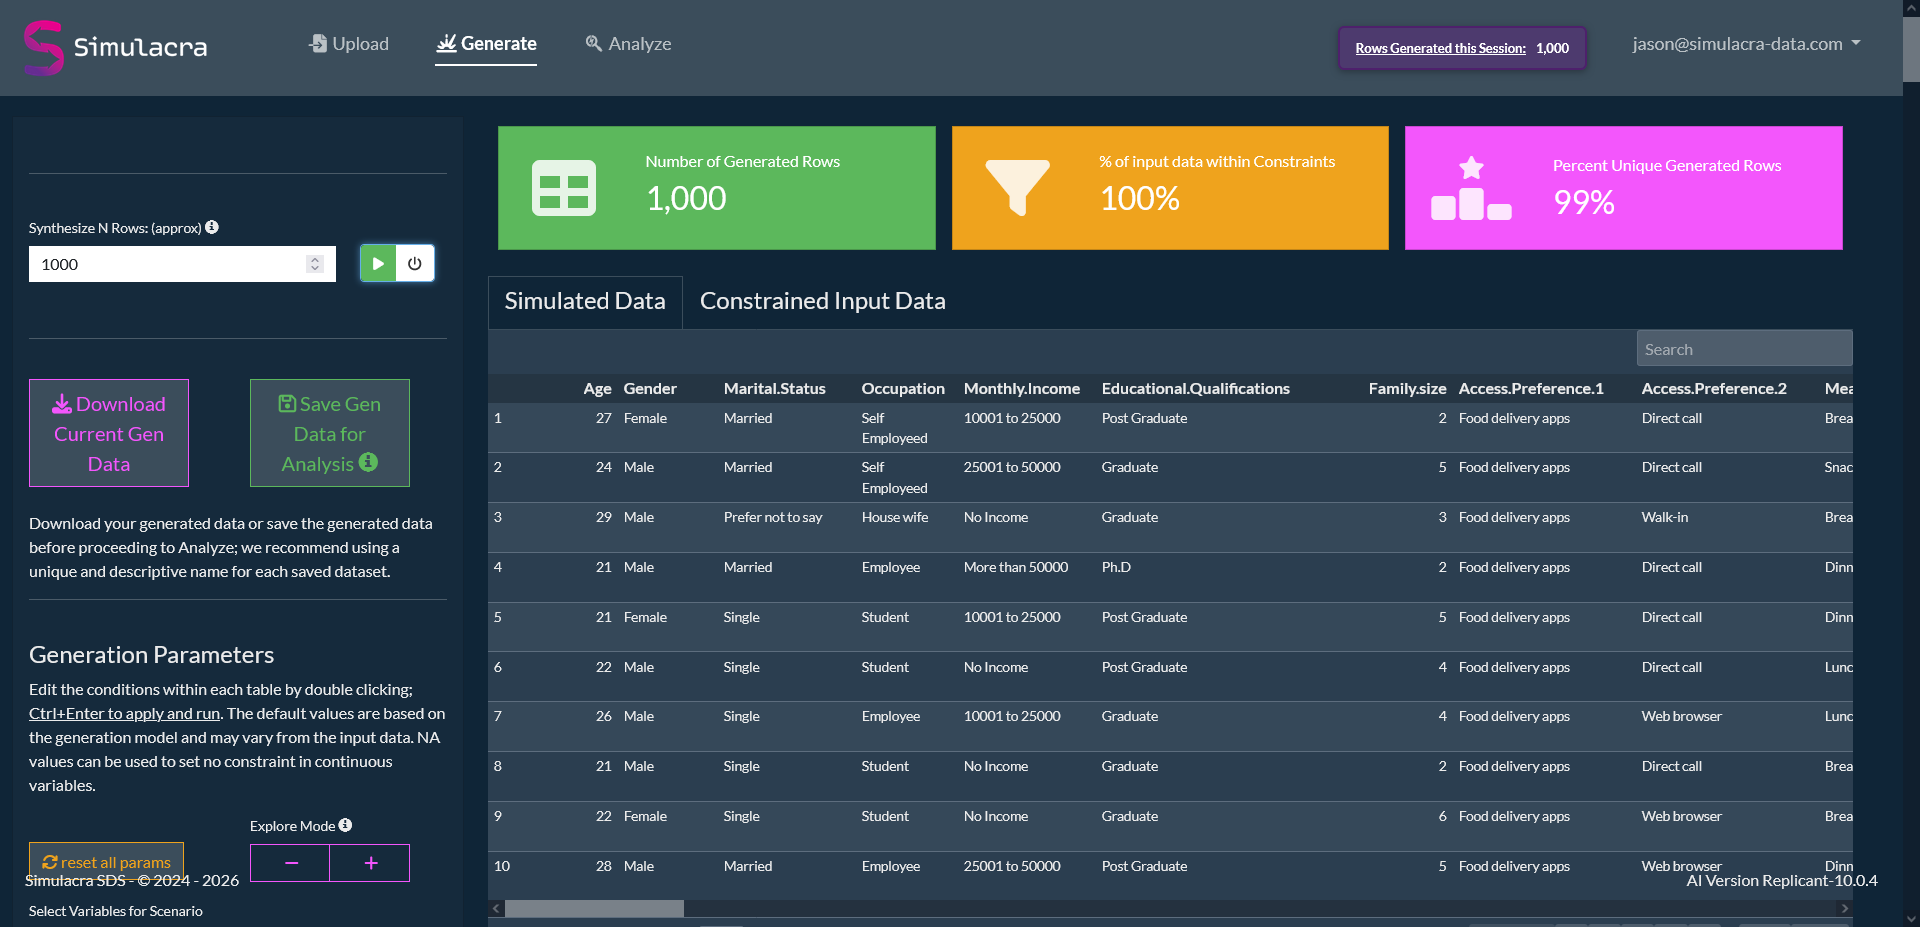Sort by the Age column header
The height and width of the screenshot is (927, 1920).
(x=597, y=388)
